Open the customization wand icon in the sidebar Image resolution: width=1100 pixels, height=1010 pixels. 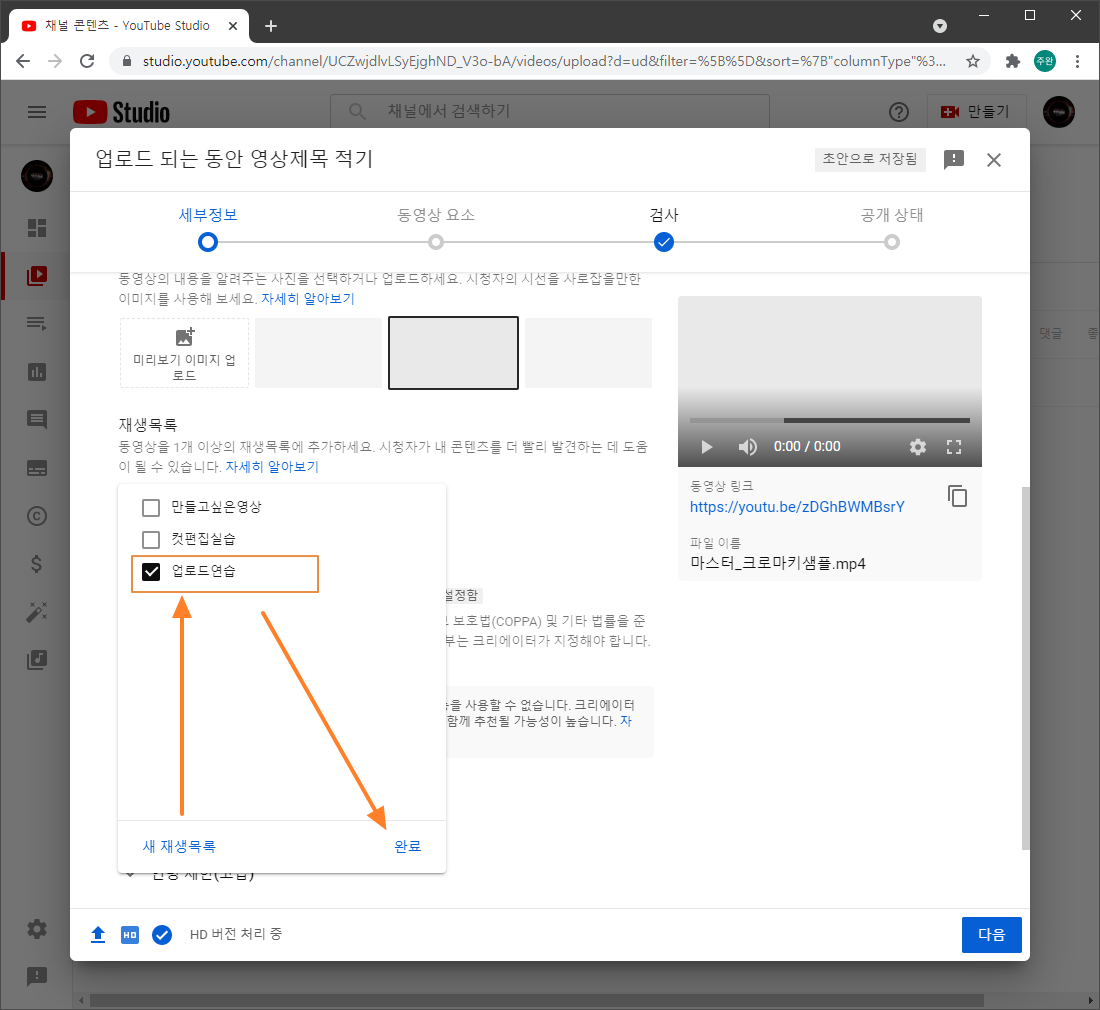tap(36, 612)
